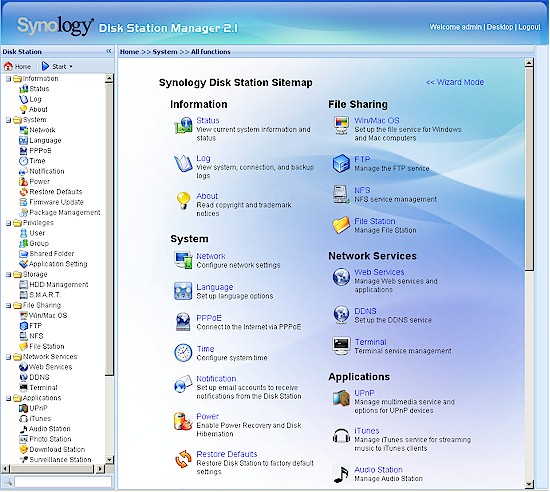Click the Win/Mac OS icon in sitemap

tap(341, 126)
